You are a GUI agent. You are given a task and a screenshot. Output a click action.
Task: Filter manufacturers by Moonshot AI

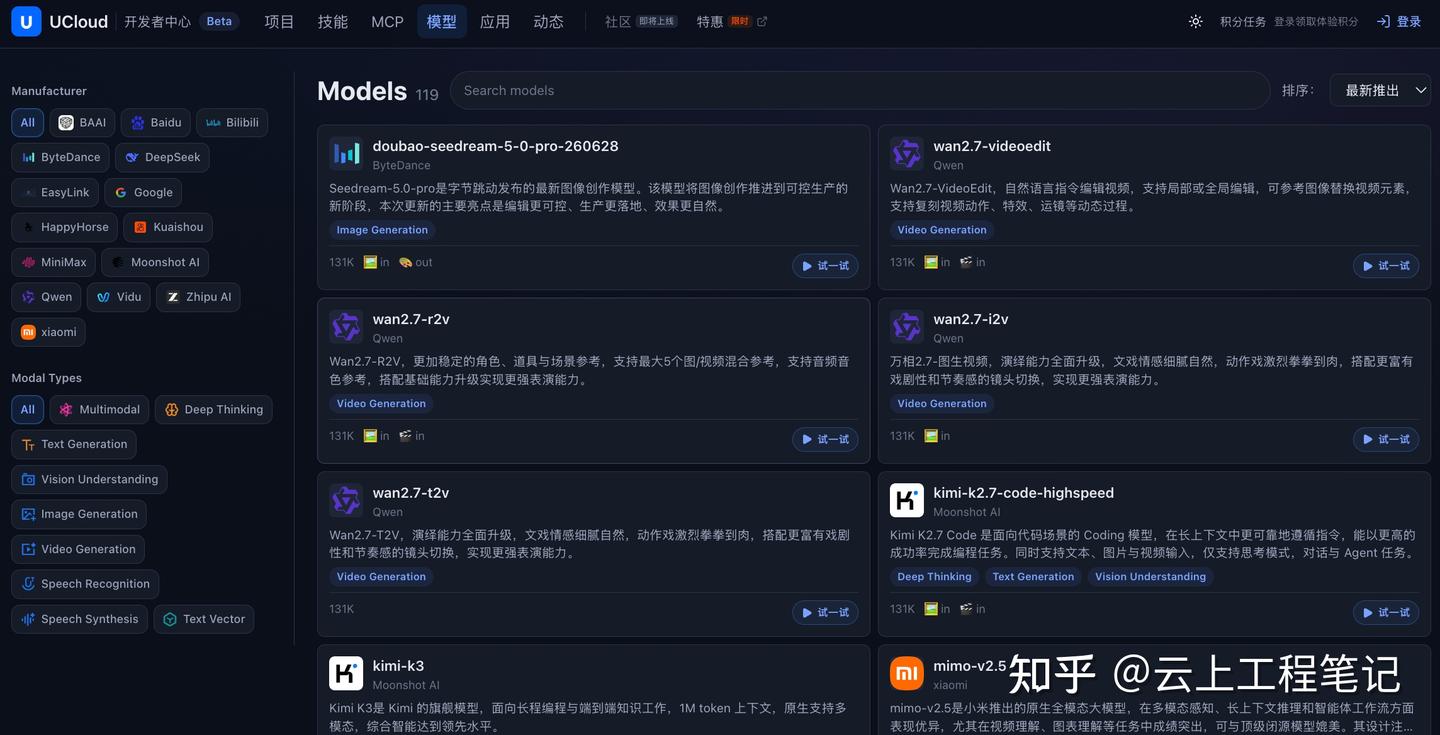click(x=155, y=262)
